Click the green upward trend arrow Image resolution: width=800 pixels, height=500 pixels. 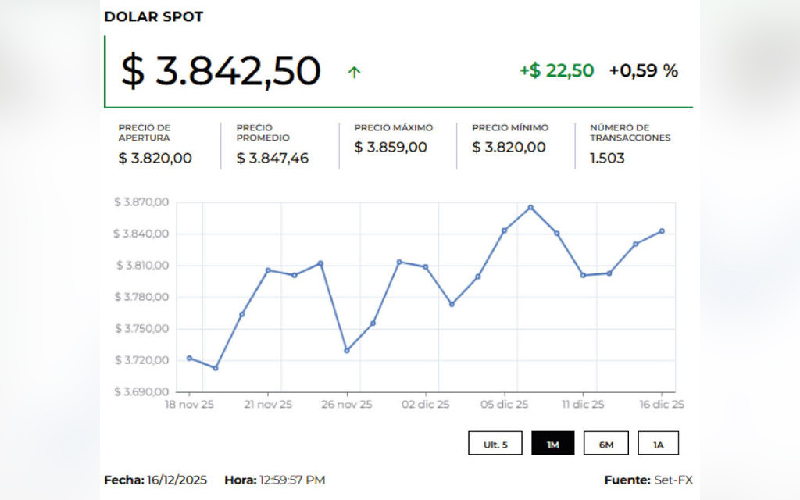354,71
